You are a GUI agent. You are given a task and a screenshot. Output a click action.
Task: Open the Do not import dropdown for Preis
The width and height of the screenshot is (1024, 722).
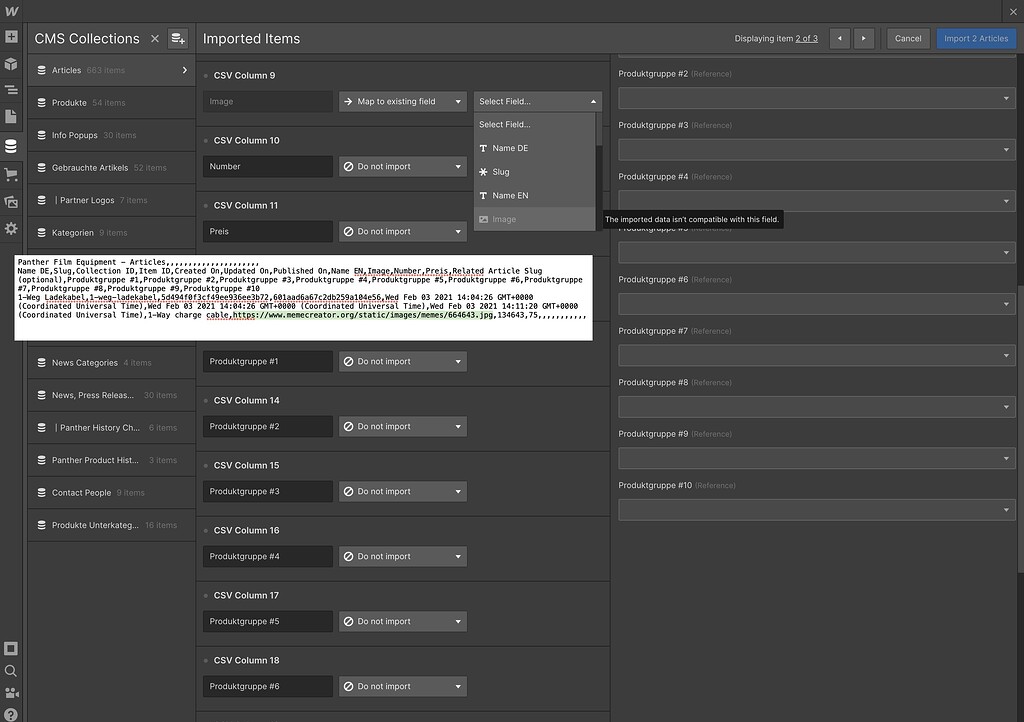click(402, 231)
